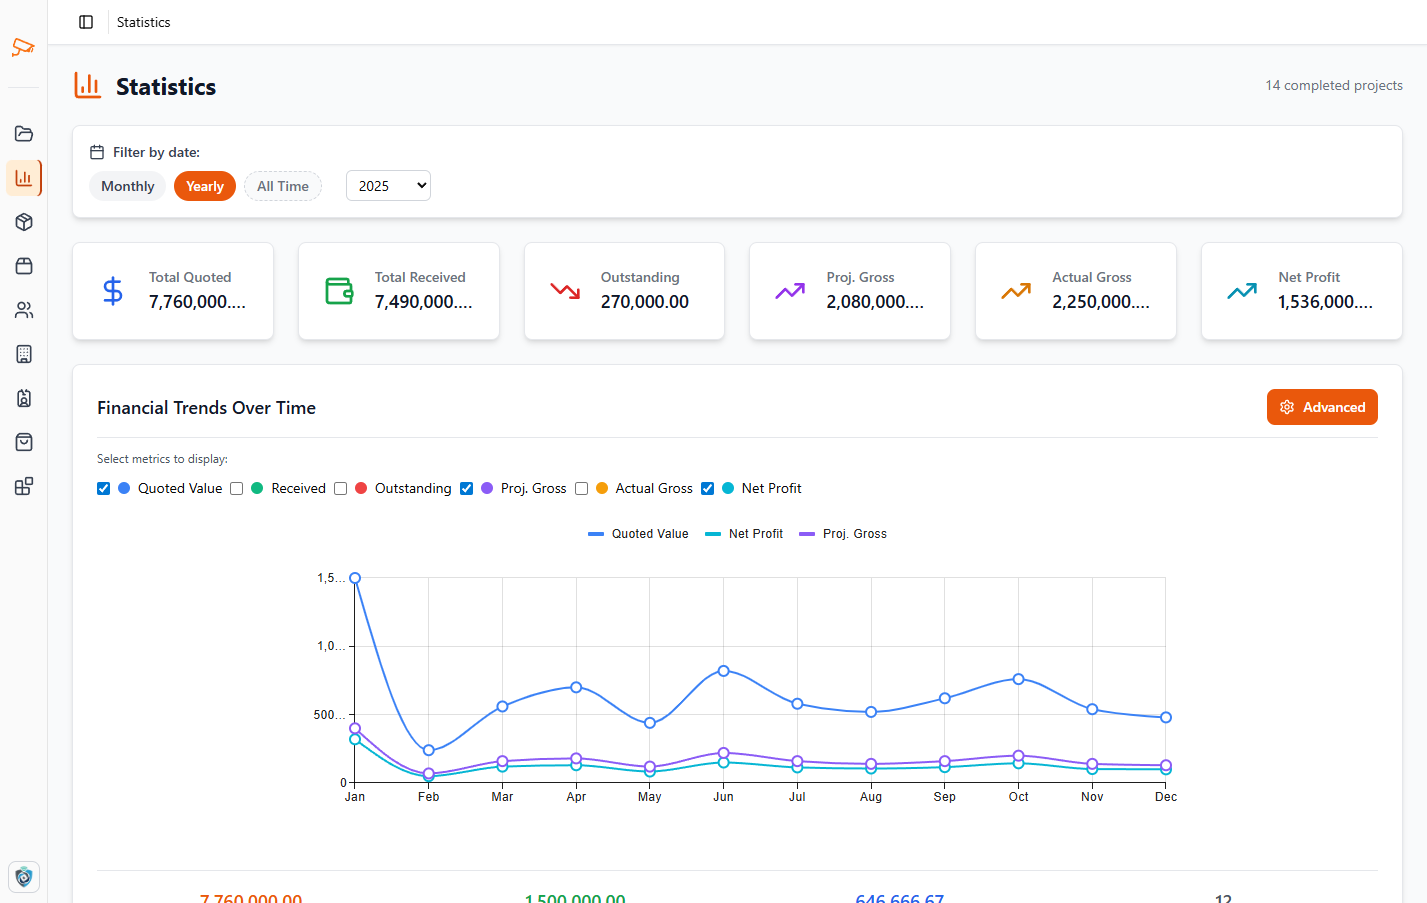Switch to the Monthly date filter
1427x903 pixels.
click(128, 186)
